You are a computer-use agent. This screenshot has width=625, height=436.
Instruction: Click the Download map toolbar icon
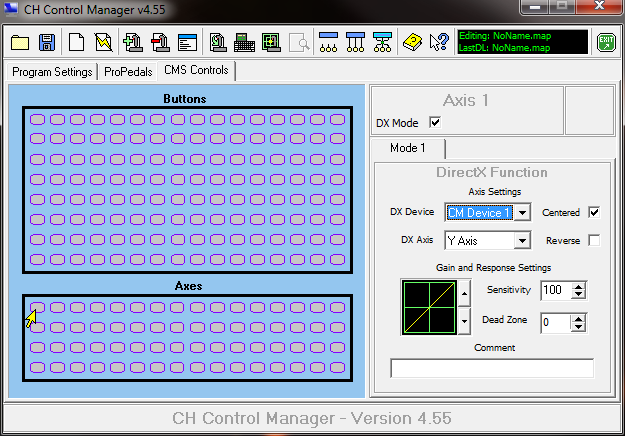pyautogui.click(x=382, y=42)
